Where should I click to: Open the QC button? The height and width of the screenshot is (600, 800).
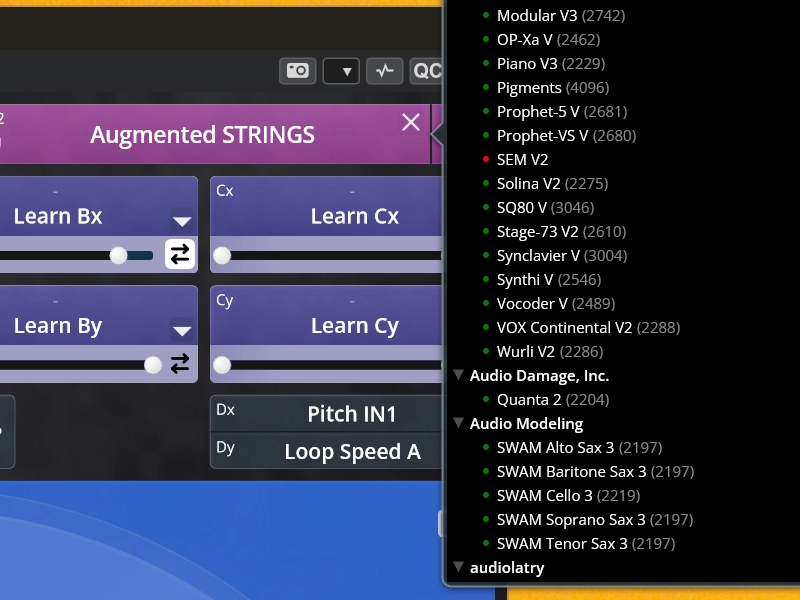point(427,71)
